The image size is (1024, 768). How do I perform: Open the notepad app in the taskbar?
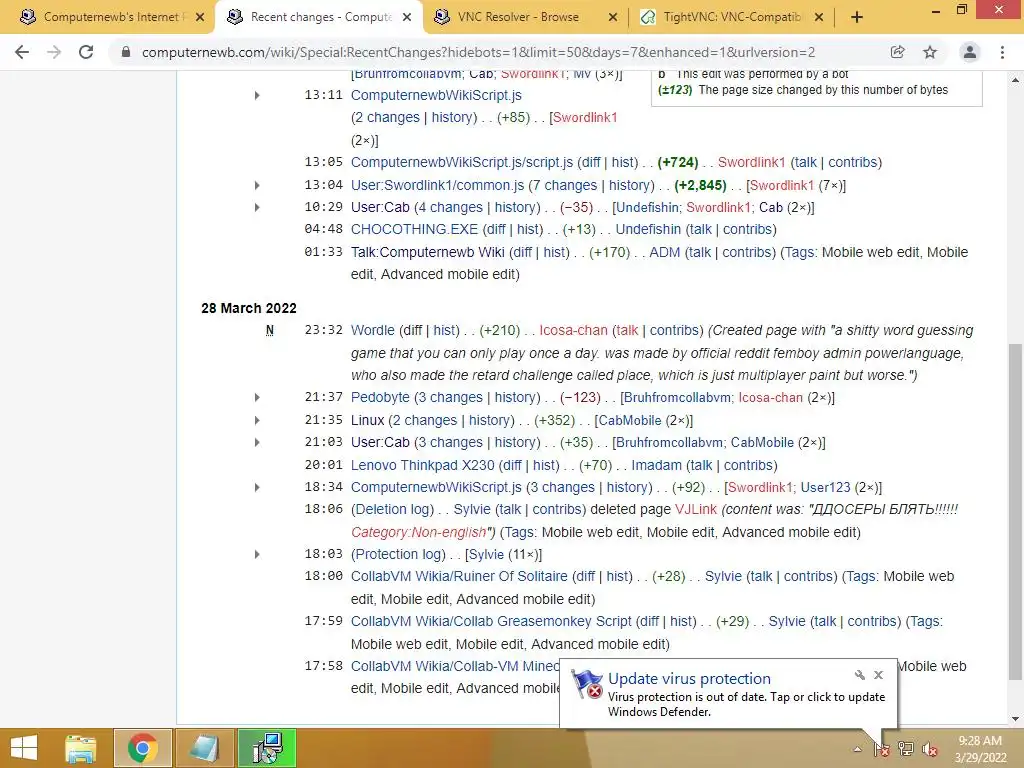point(204,748)
